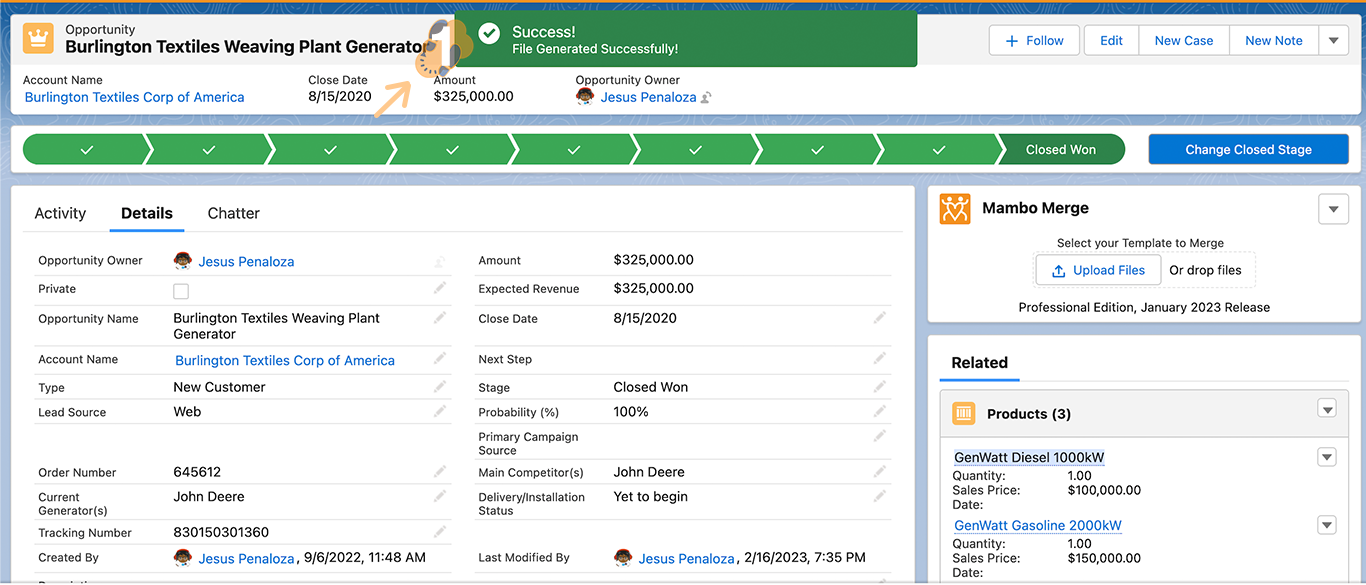Open GenWatt Diesel 1000kW row action menu

tap(1327, 457)
